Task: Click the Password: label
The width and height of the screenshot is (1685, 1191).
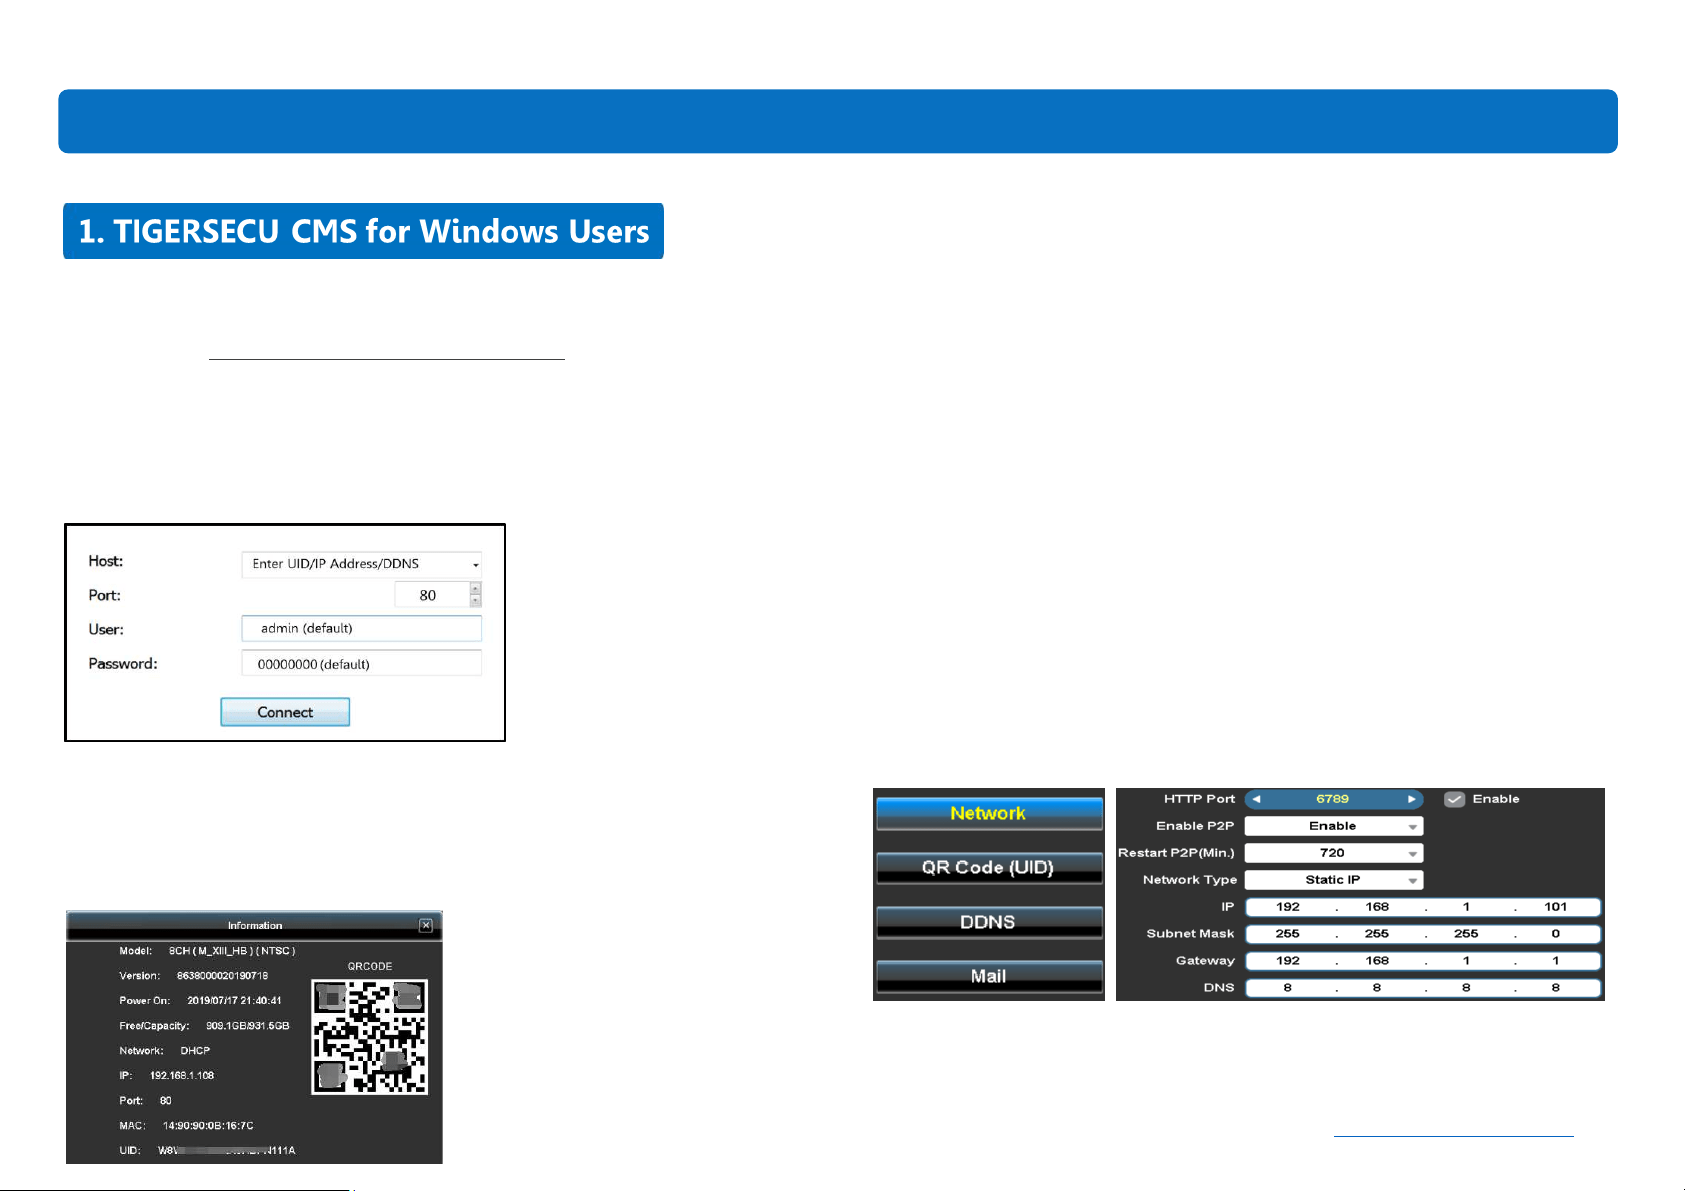Action: 123,663
